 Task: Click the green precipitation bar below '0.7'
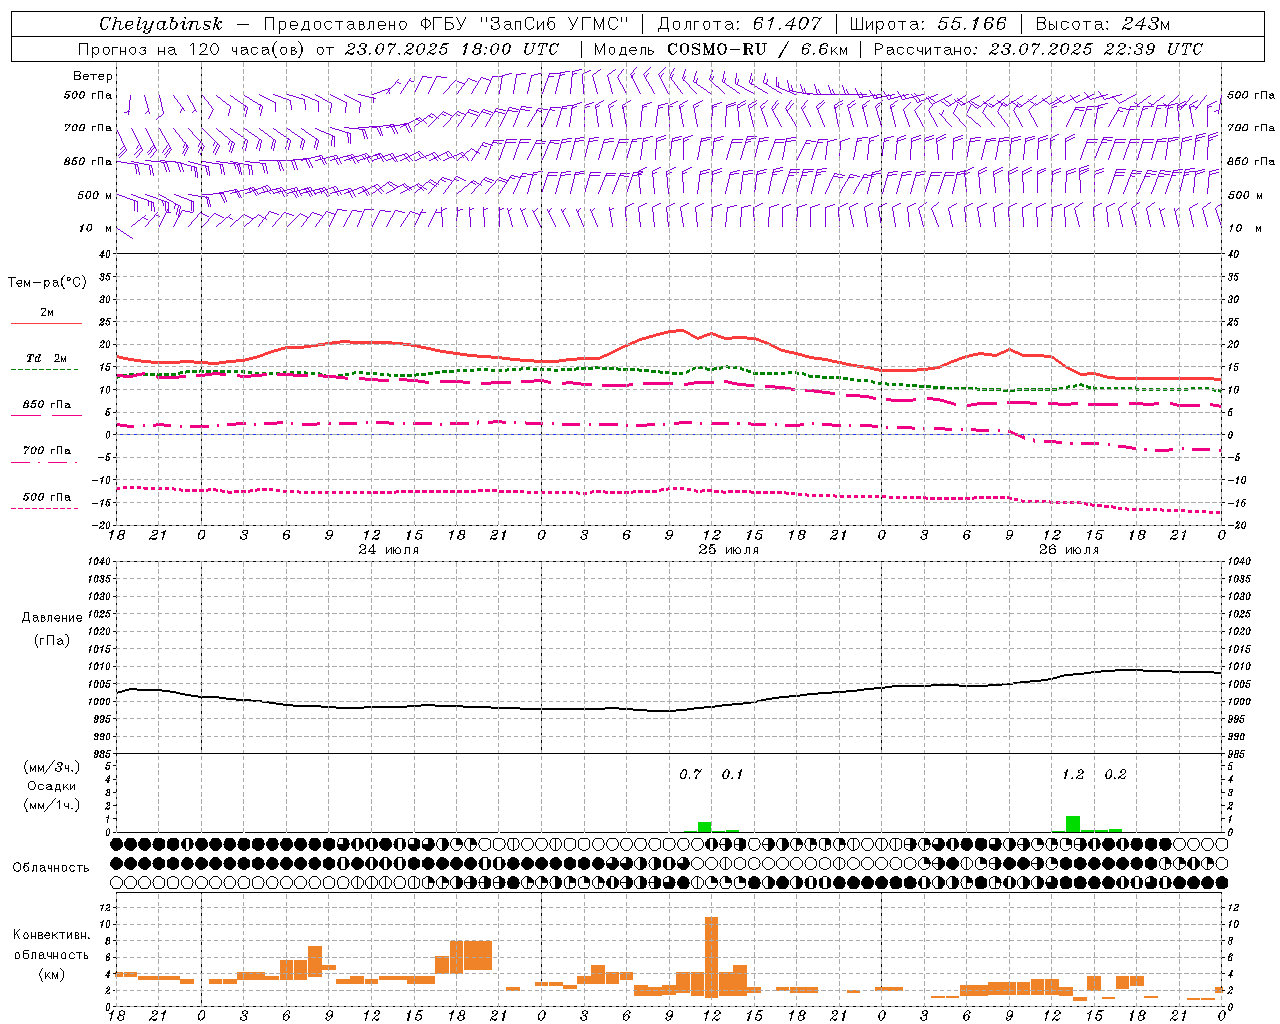pyautogui.click(x=704, y=827)
